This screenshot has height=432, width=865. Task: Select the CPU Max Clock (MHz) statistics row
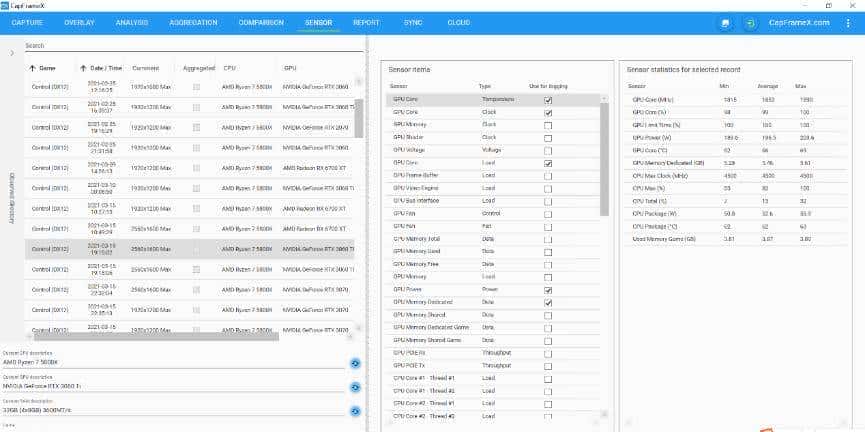click(735, 176)
